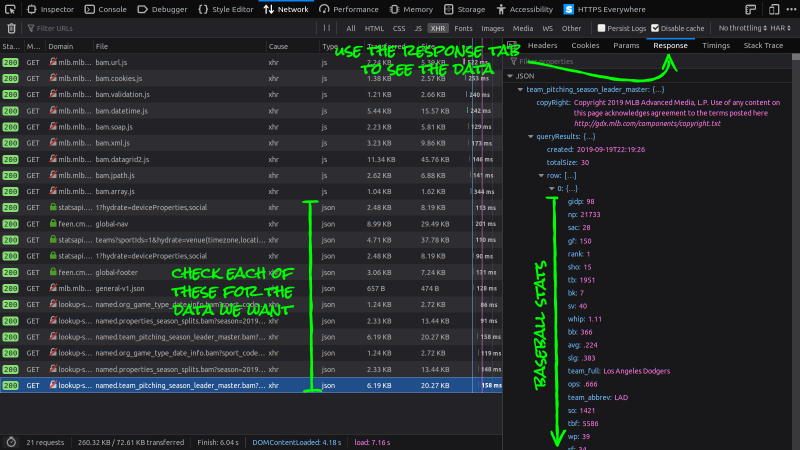Screen dimensions: 800x450
Task: Click the element picker icon
Action: point(10,9)
